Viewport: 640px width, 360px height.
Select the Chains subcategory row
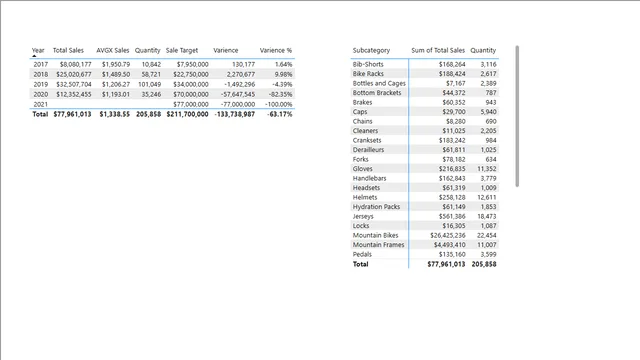[x=424, y=121]
